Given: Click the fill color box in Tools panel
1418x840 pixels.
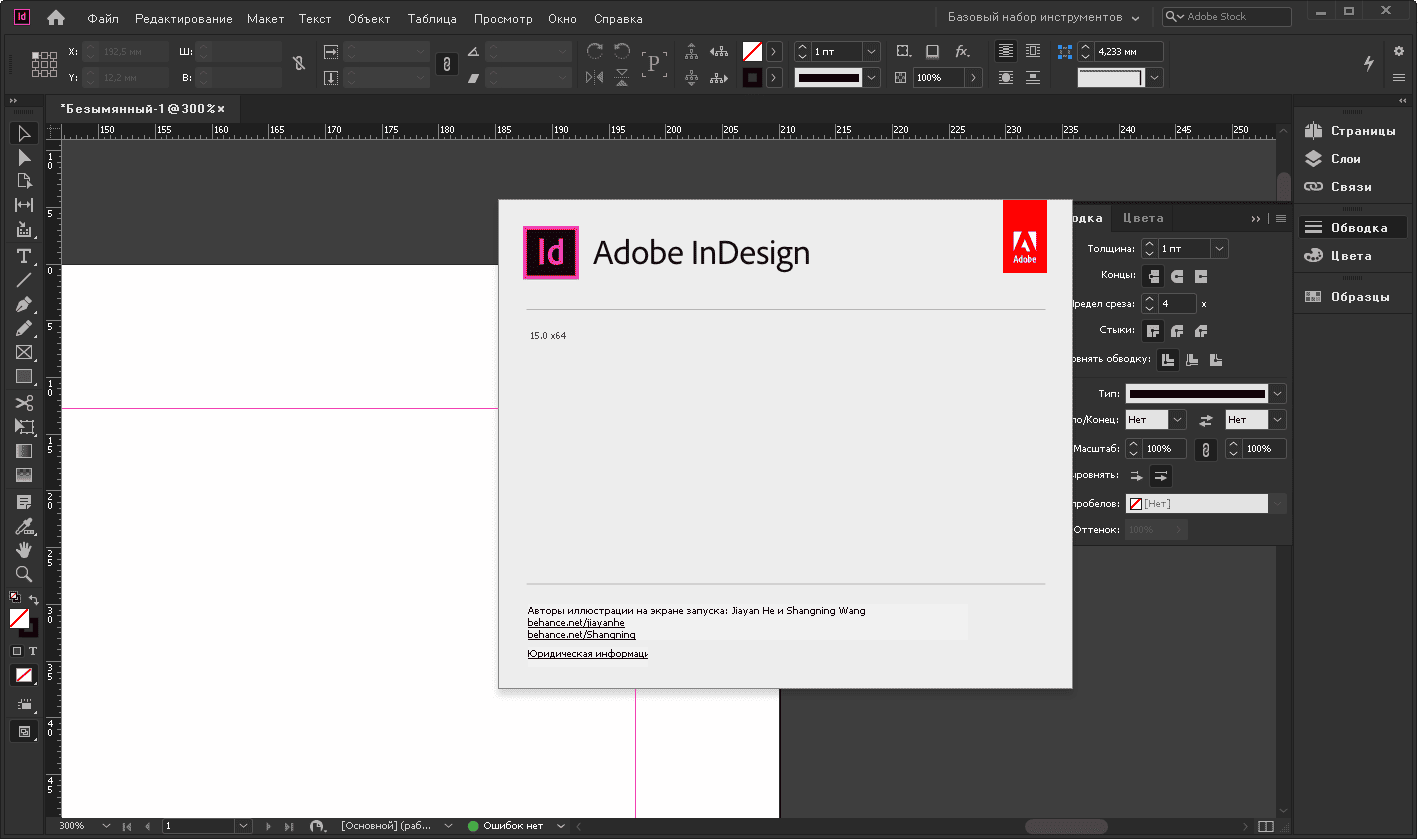Looking at the screenshot, I should pyautogui.click(x=19, y=619).
